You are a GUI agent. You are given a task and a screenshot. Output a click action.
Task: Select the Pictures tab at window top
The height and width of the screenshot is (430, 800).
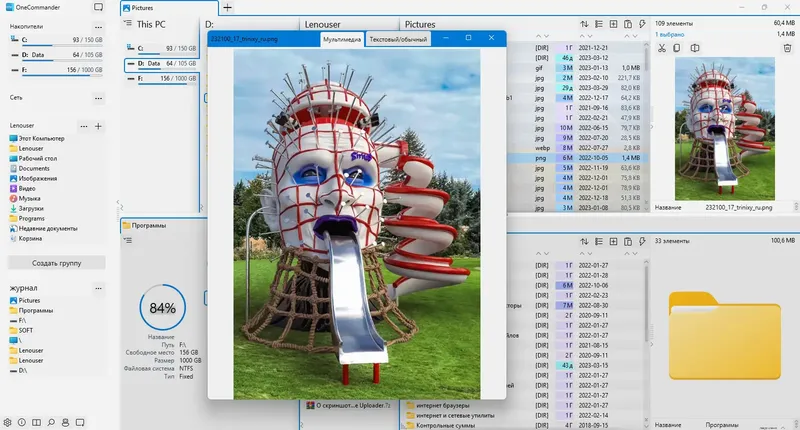point(169,8)
